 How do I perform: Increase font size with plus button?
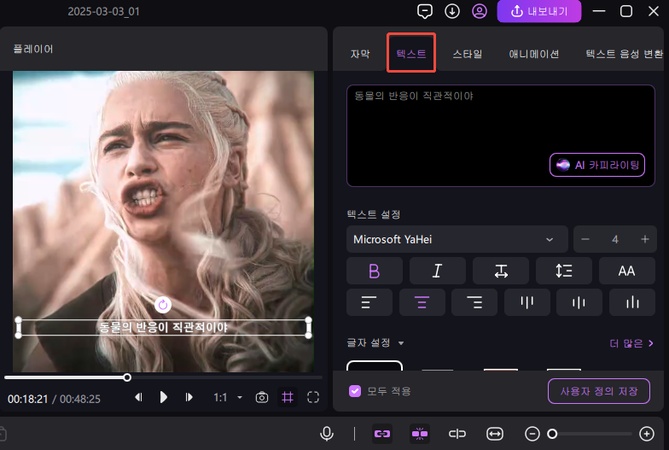point(645,239)
